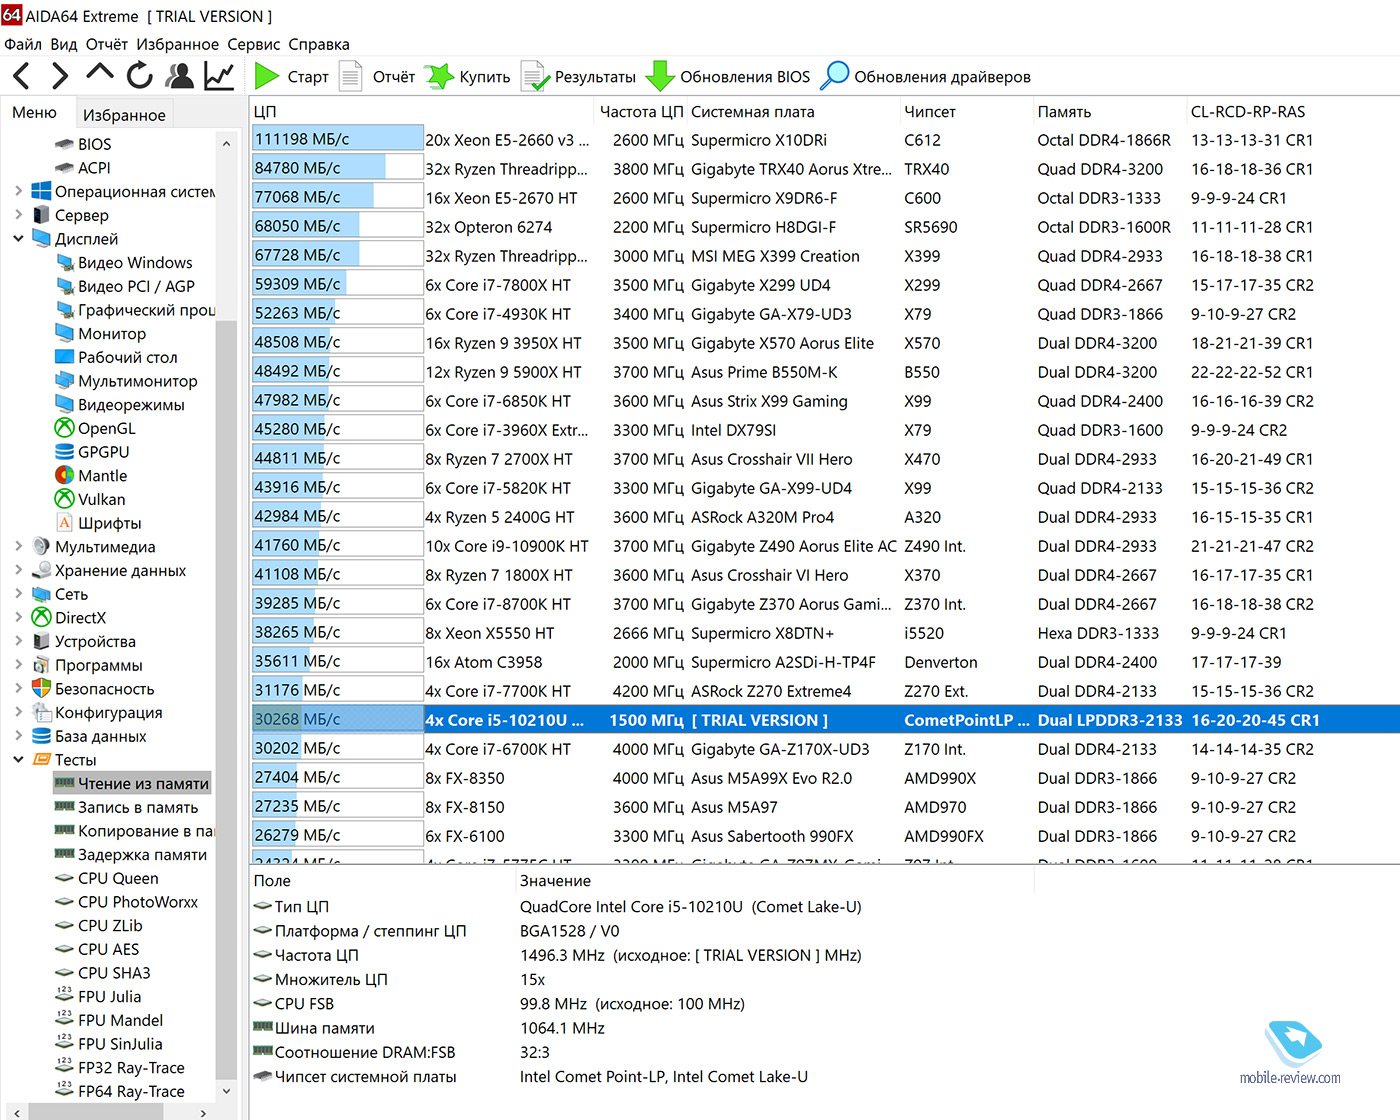Switch to the Избранное sidebar tab
The width and height of the screenshot is (1400, 1120).
tap(124, 115)
